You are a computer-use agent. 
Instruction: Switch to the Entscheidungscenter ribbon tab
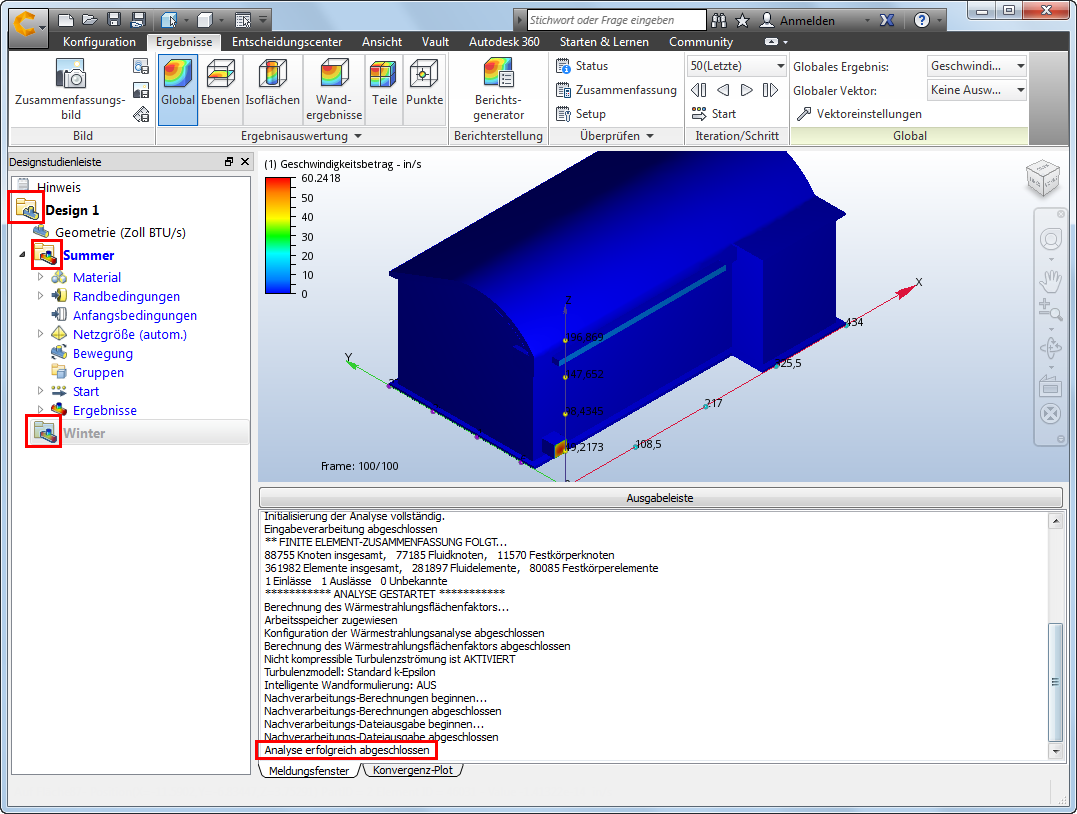coord(287,42)
